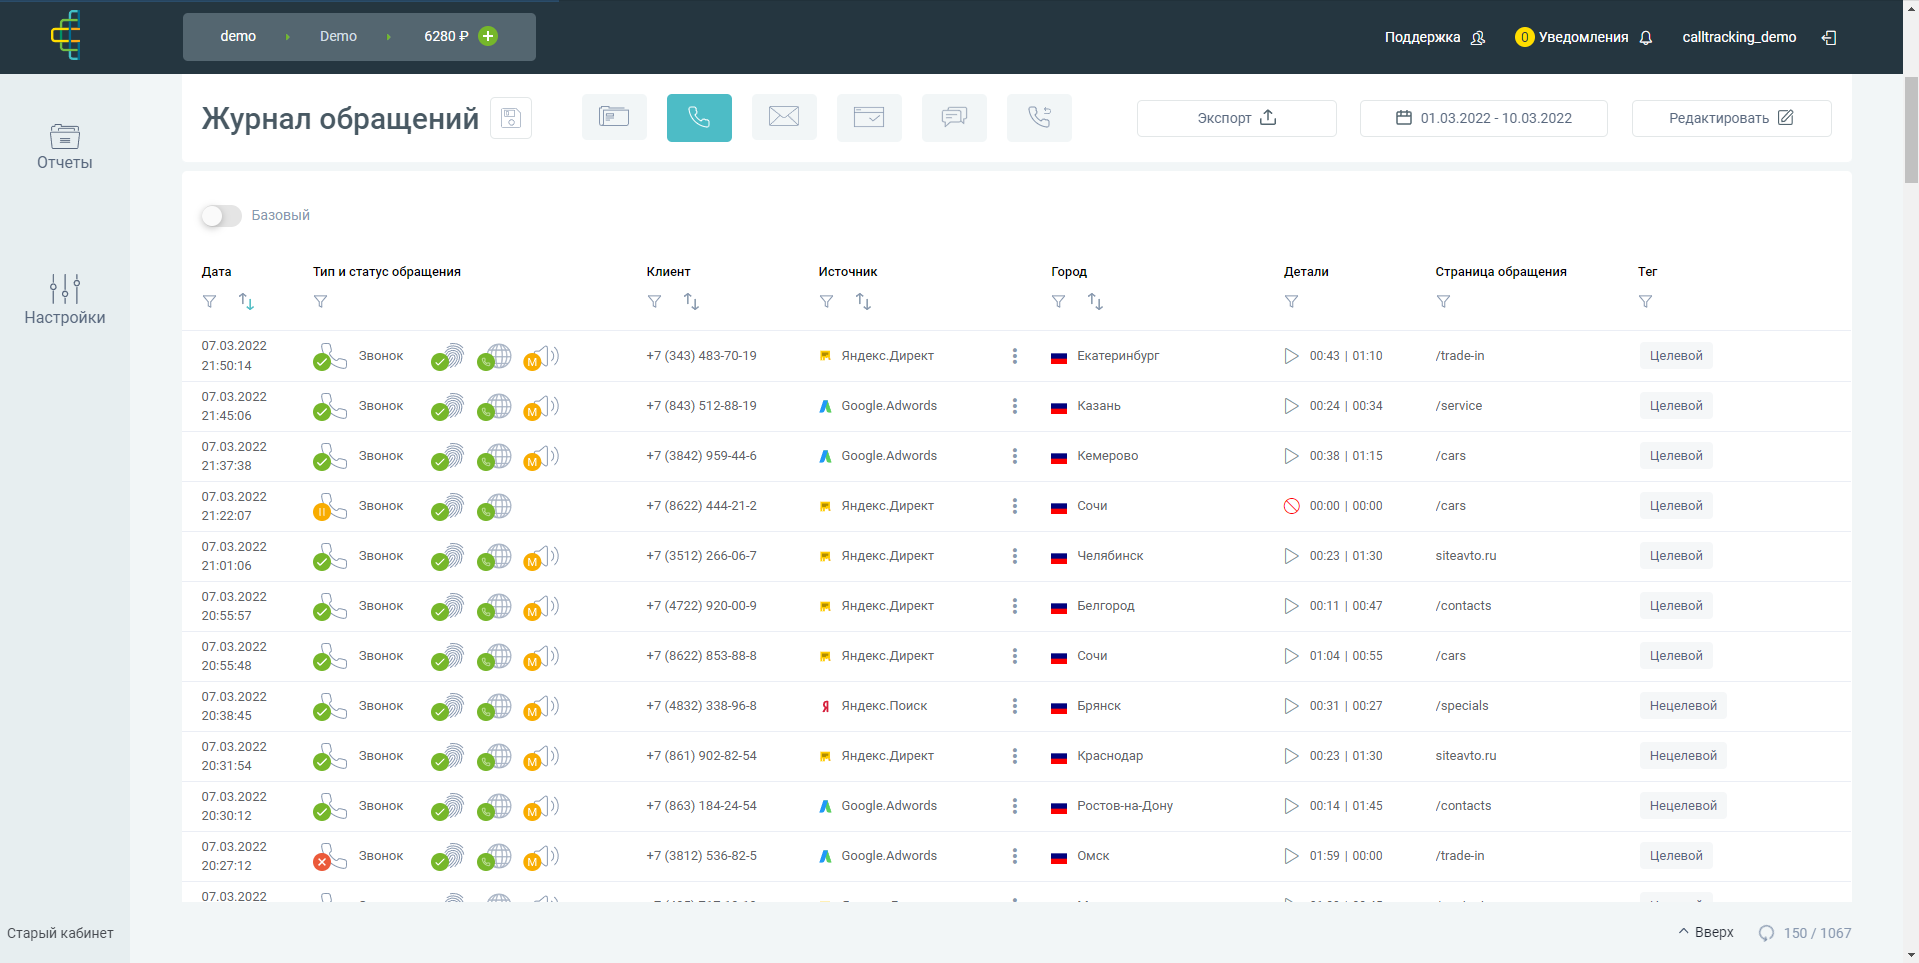This screenshot has height=963, width=1919.
Task: Select the email envelope filter tab
Action: coord(784,118)
